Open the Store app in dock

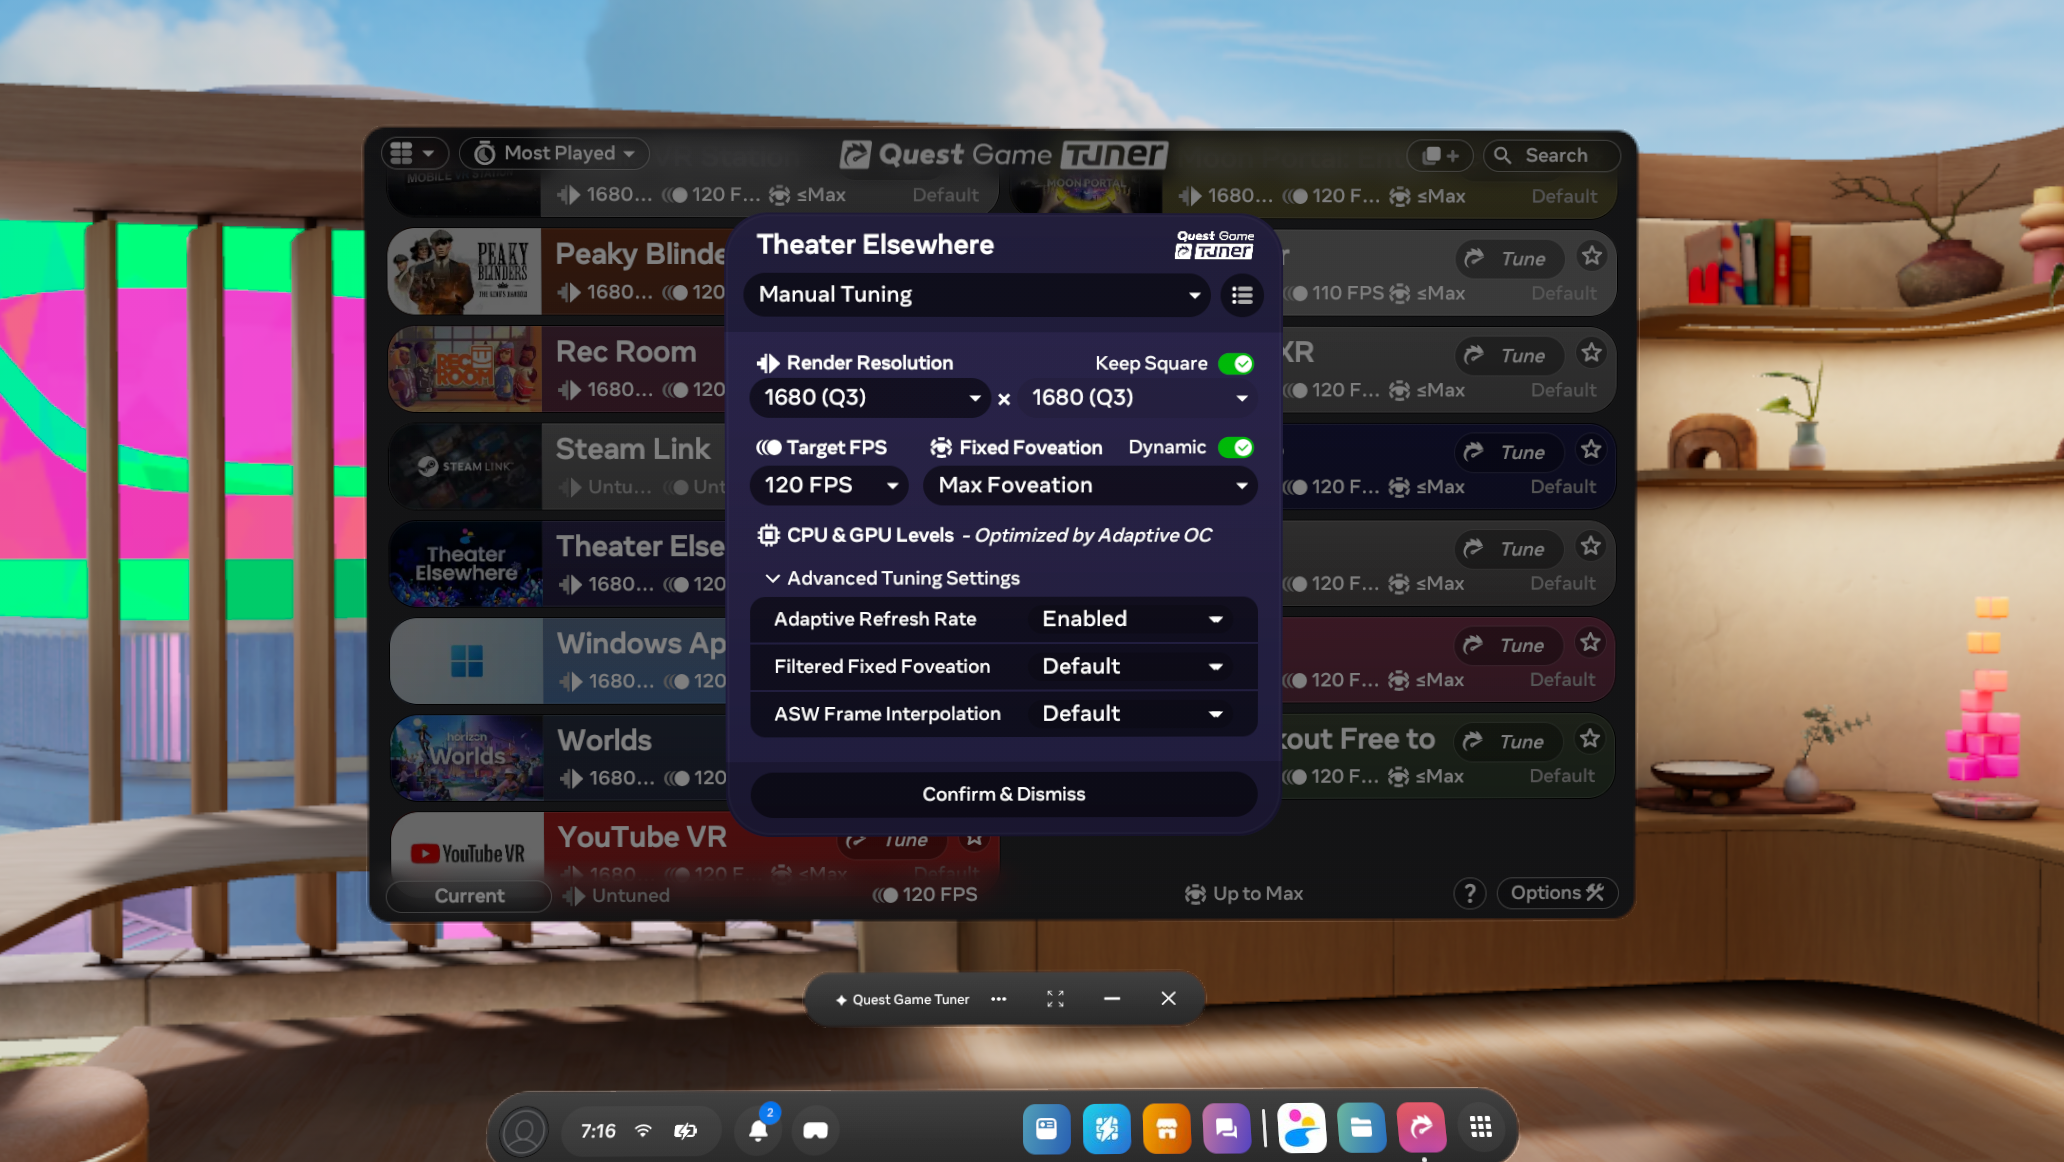click(x=1166, y=1129)
